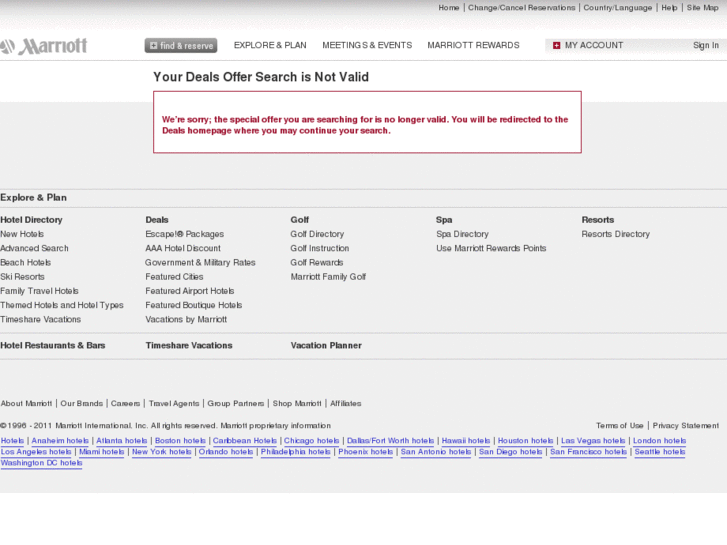
Task: Open Affiliates footer link
Action: coord(345,404)
